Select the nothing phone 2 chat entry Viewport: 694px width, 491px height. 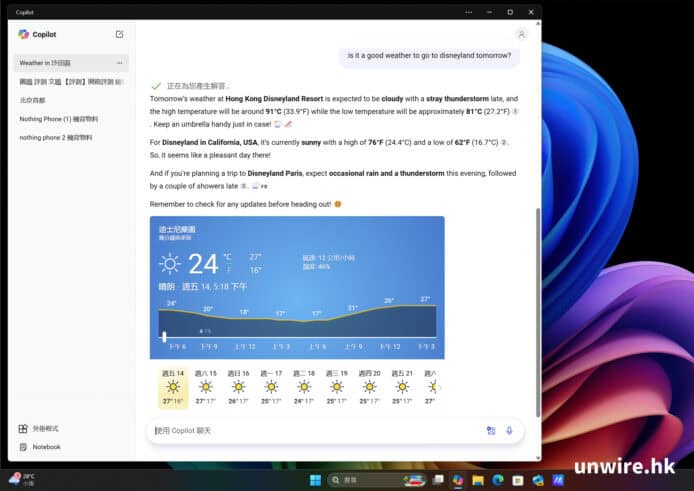point(55,137)
